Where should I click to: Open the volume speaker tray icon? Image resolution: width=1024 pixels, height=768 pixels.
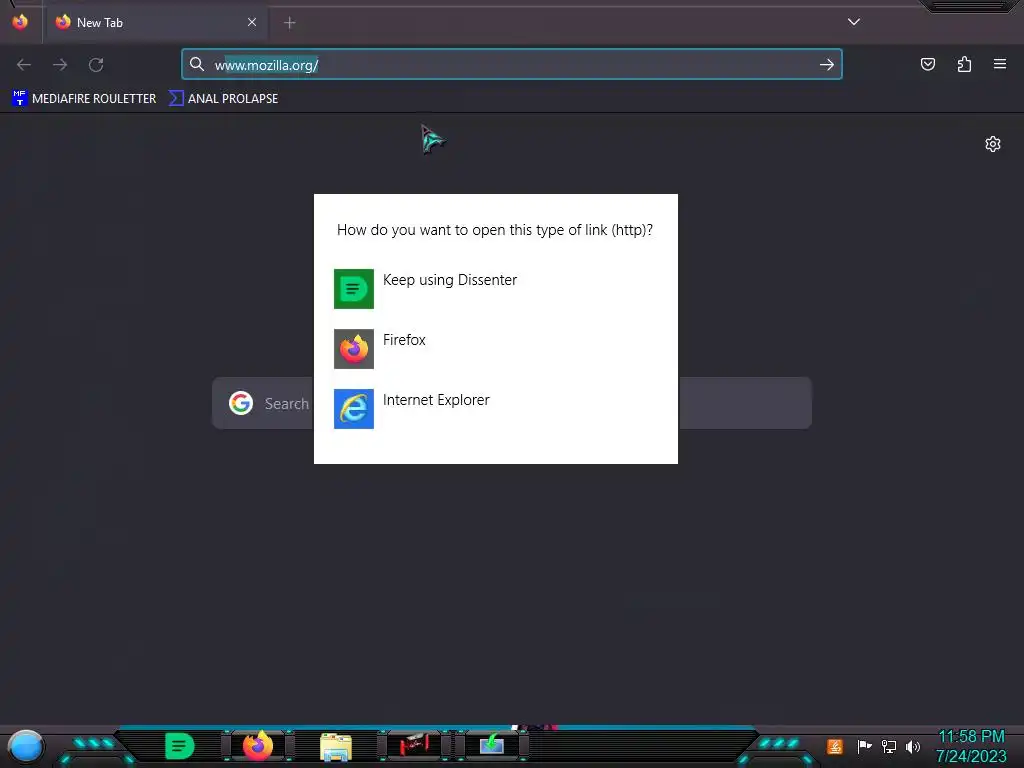tap(913, 746)
